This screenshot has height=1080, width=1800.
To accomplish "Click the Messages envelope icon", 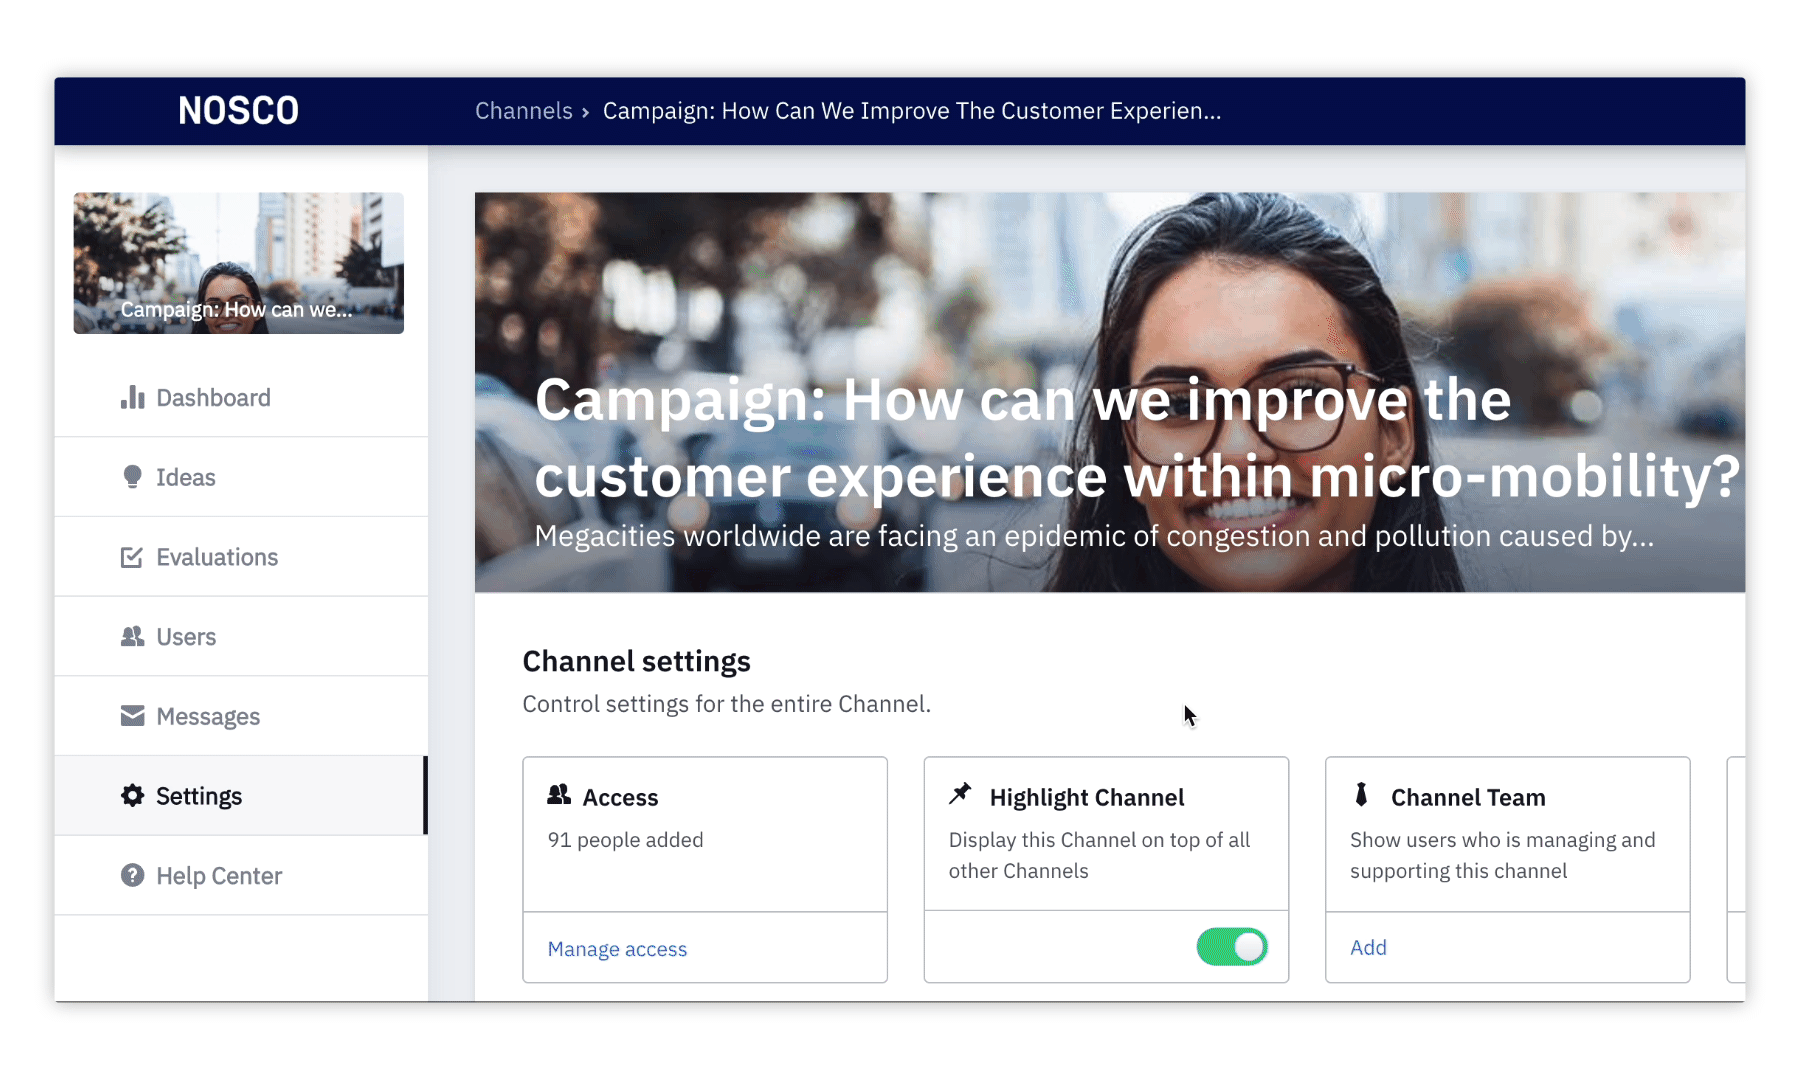I will (x=132, y=716).
